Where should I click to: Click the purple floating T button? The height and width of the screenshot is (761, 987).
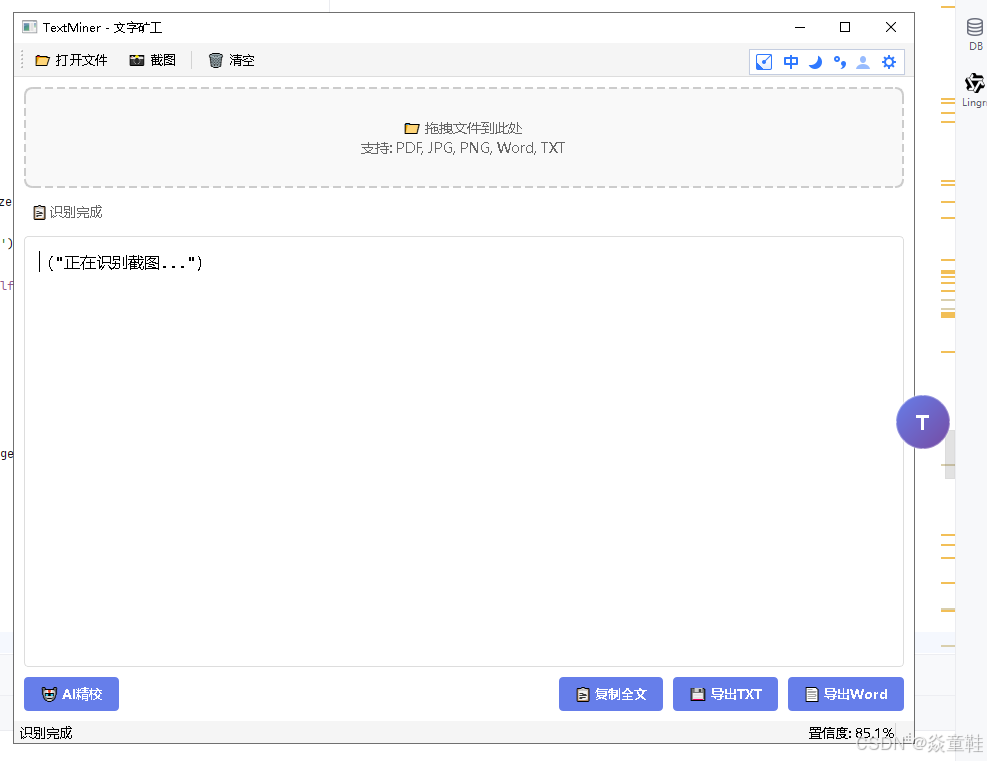(x=923, y=422)
